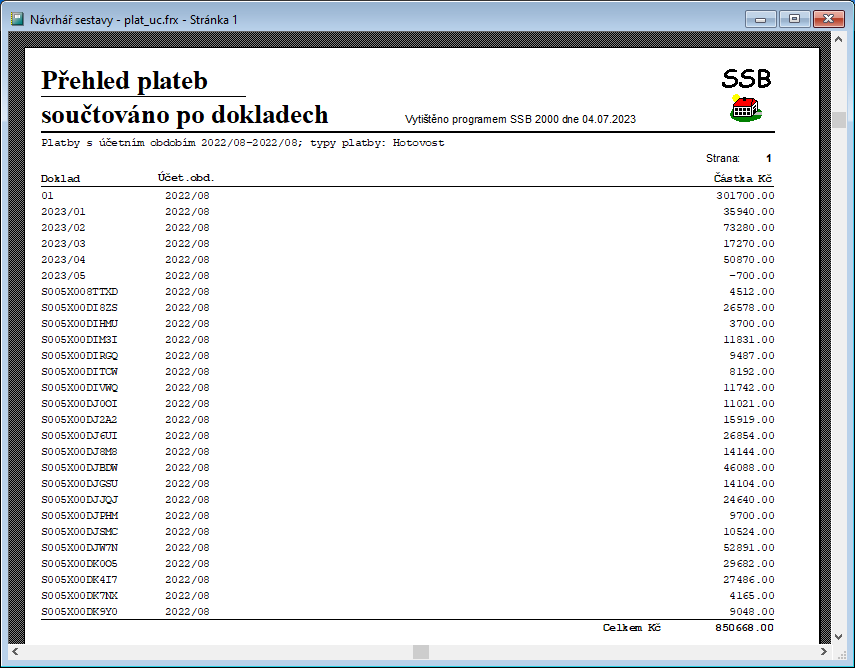Image resolution: width=855 pixels, height=668 pixels.
Task: Click the 'Doklad' column header
Action: click(60, 178)
